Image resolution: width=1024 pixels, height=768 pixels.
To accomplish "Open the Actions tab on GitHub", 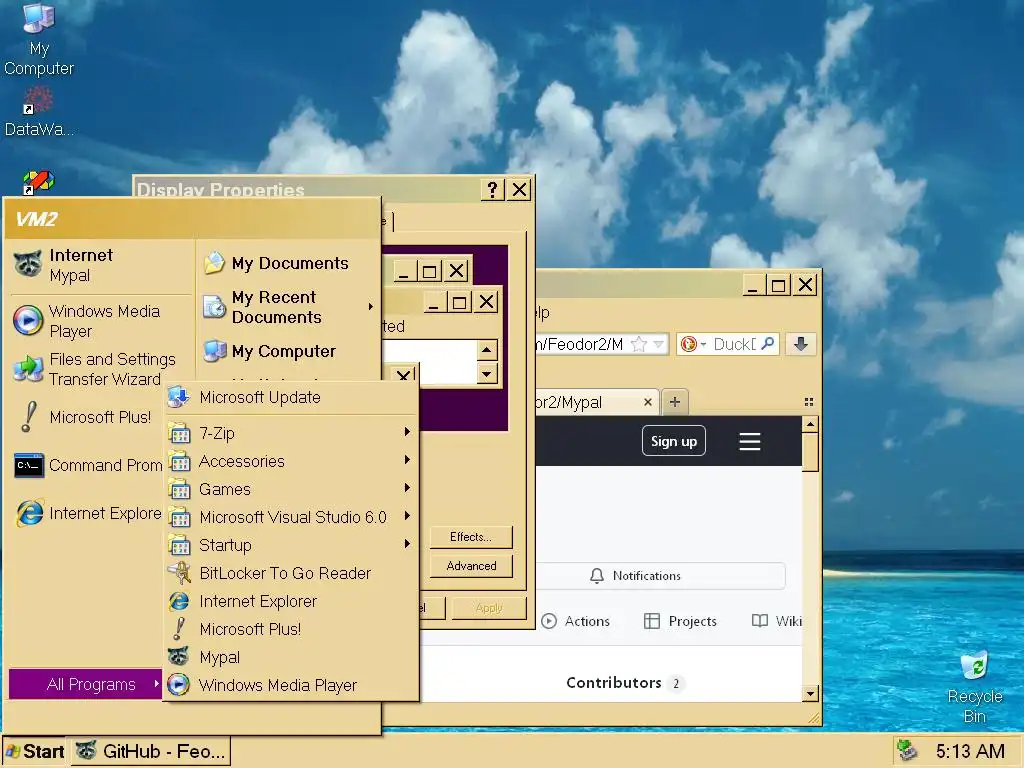I will pos(575,621).
